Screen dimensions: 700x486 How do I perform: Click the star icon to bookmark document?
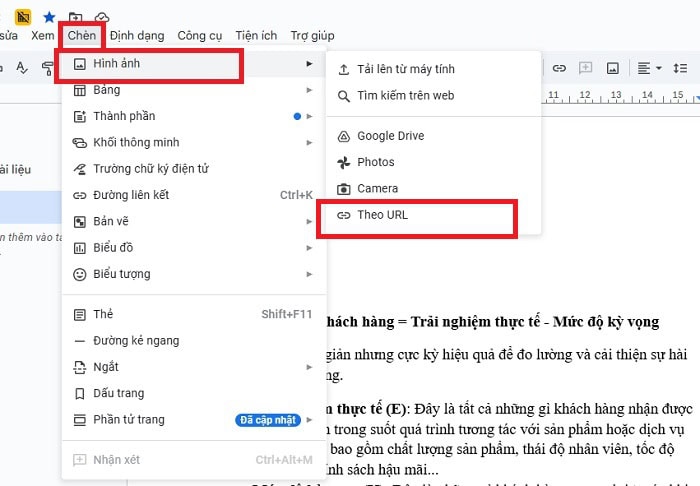point(49,16)
